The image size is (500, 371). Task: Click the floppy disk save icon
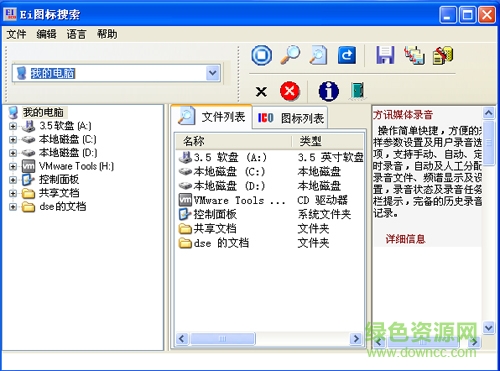click(x=385, y=55)
